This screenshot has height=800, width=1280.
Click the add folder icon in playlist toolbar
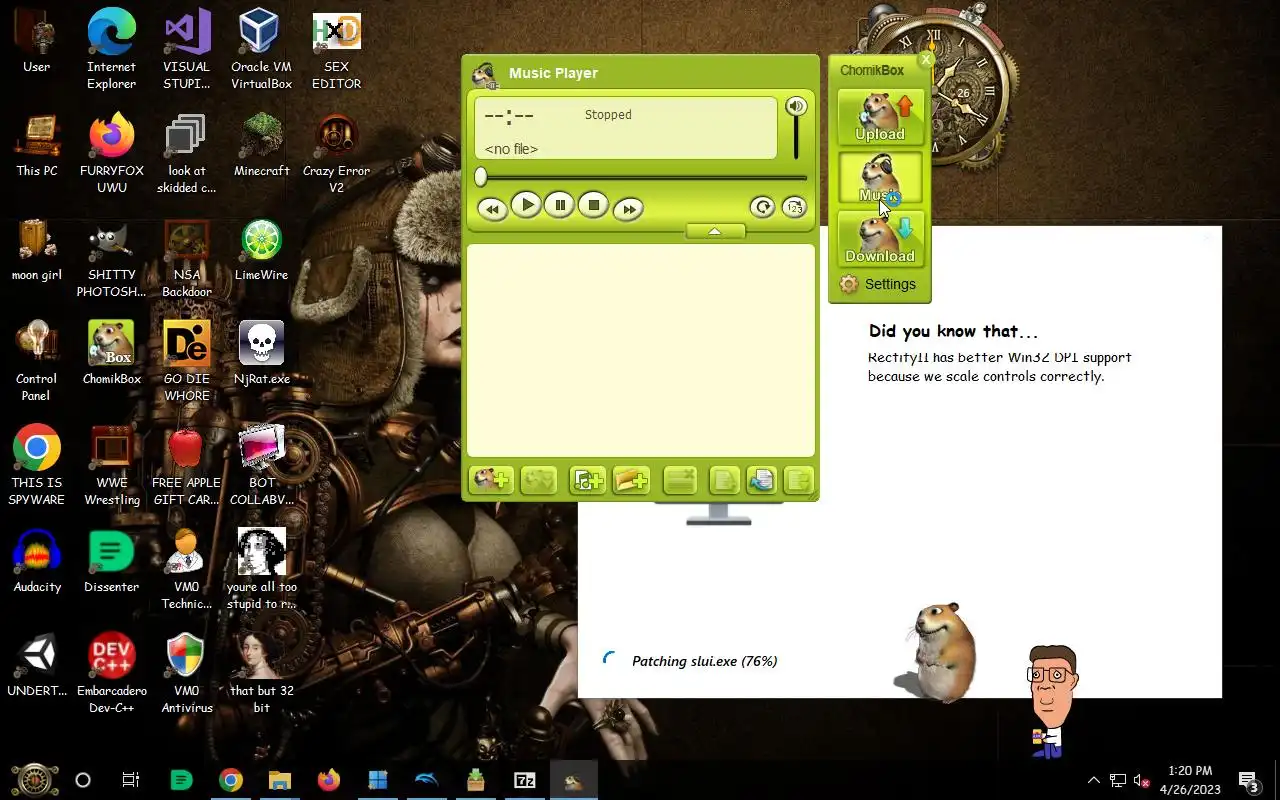(632, 481)
